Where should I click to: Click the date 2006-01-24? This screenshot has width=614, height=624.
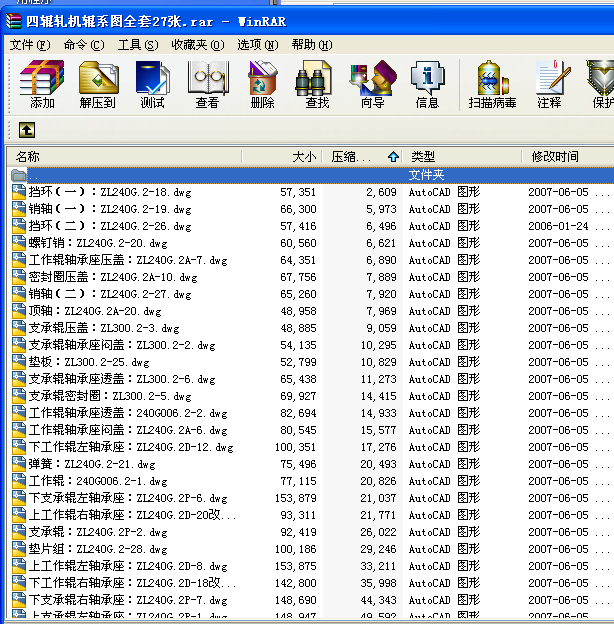coord(558,226)
